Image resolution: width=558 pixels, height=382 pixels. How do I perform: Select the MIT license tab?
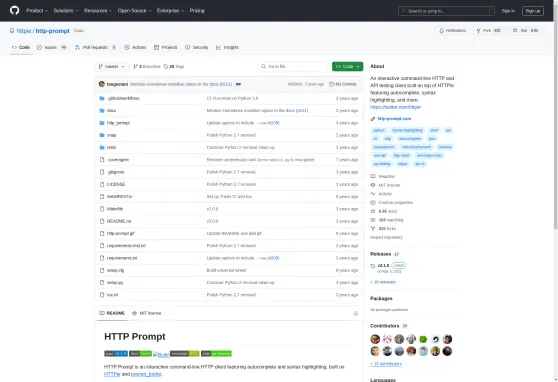[x=147, y=313]
